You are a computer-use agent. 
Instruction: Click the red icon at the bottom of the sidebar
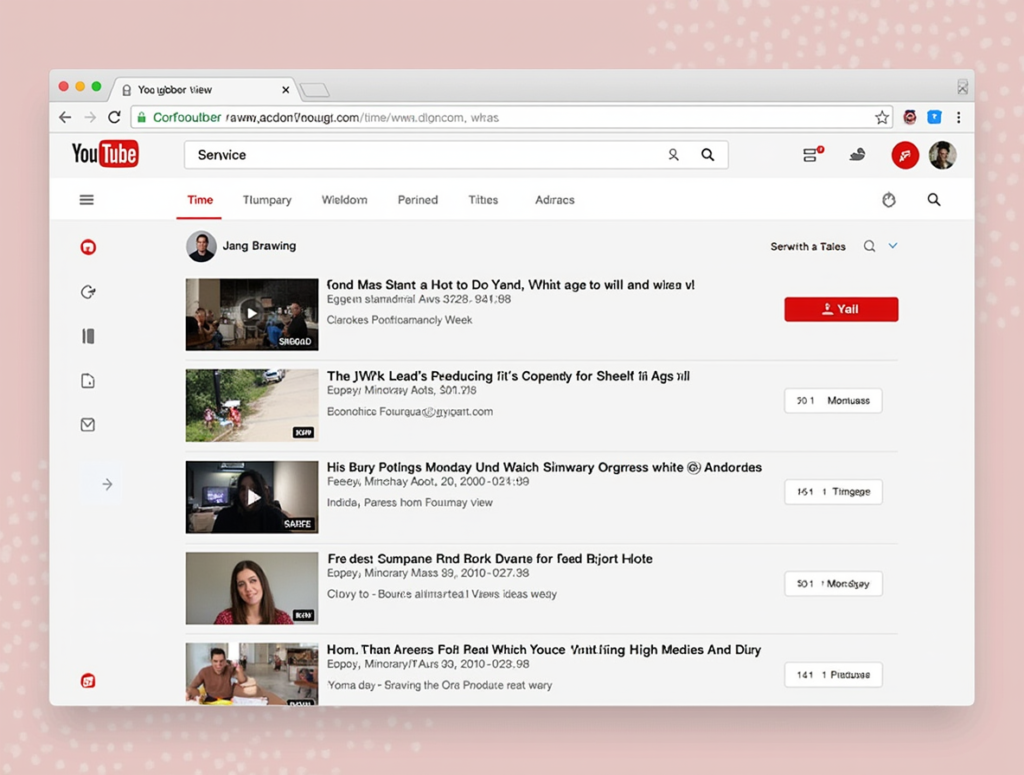(x=88, y=681)
